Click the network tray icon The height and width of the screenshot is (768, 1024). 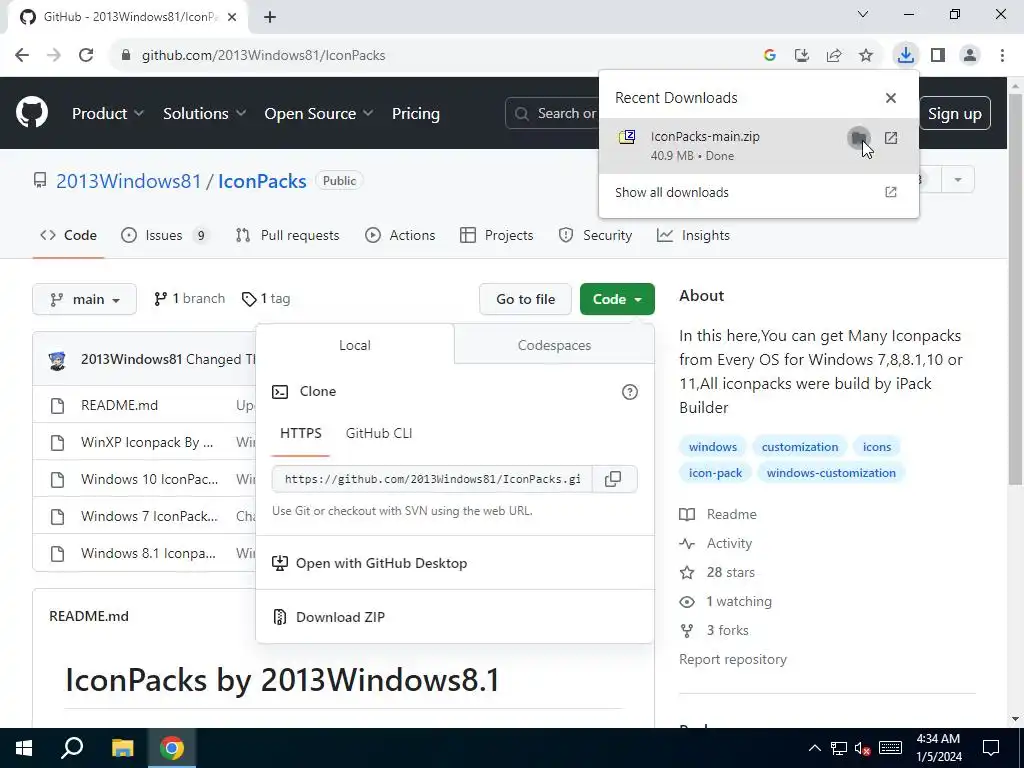point(839,748)
